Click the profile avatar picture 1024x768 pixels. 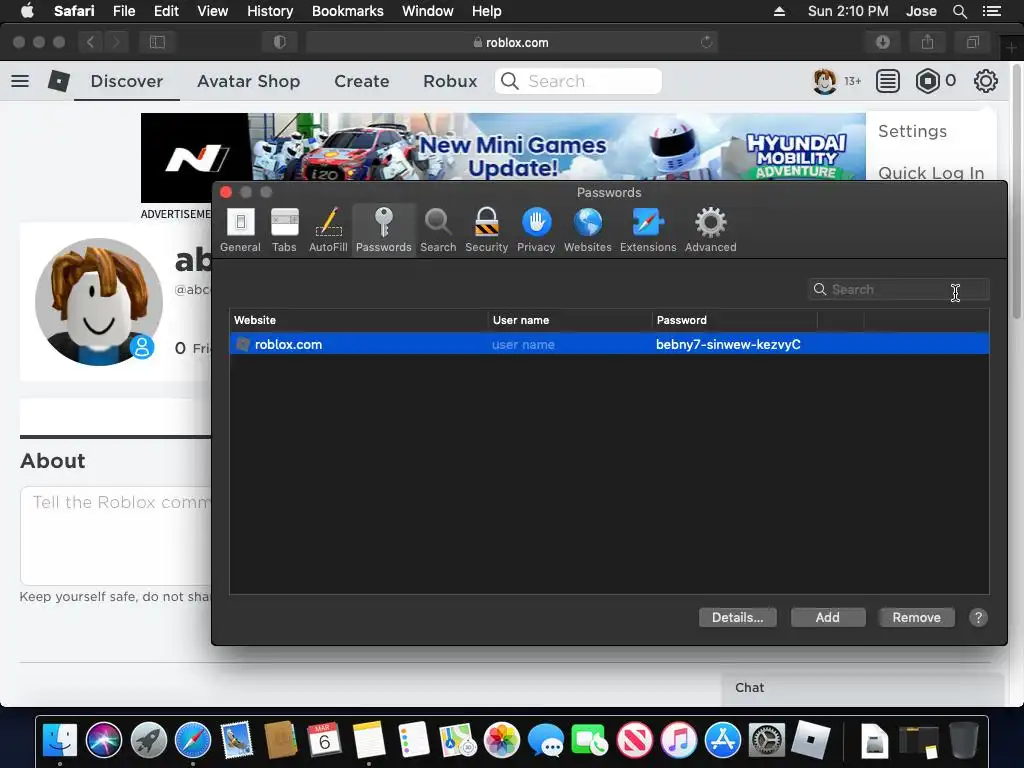click(99, 302)
